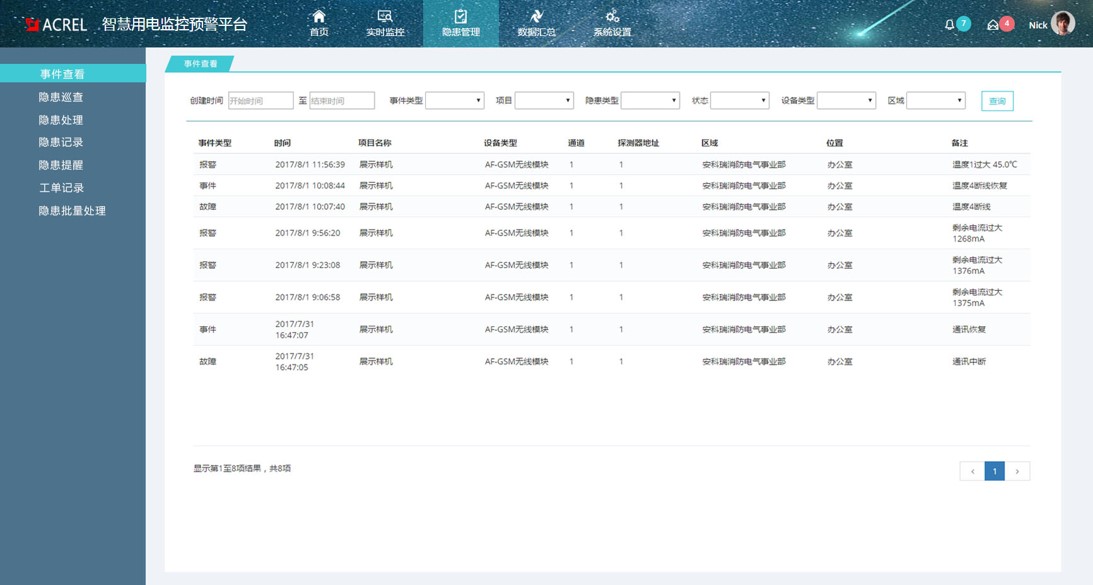Select the 实时监控 monitoring icon

[385, 22]
